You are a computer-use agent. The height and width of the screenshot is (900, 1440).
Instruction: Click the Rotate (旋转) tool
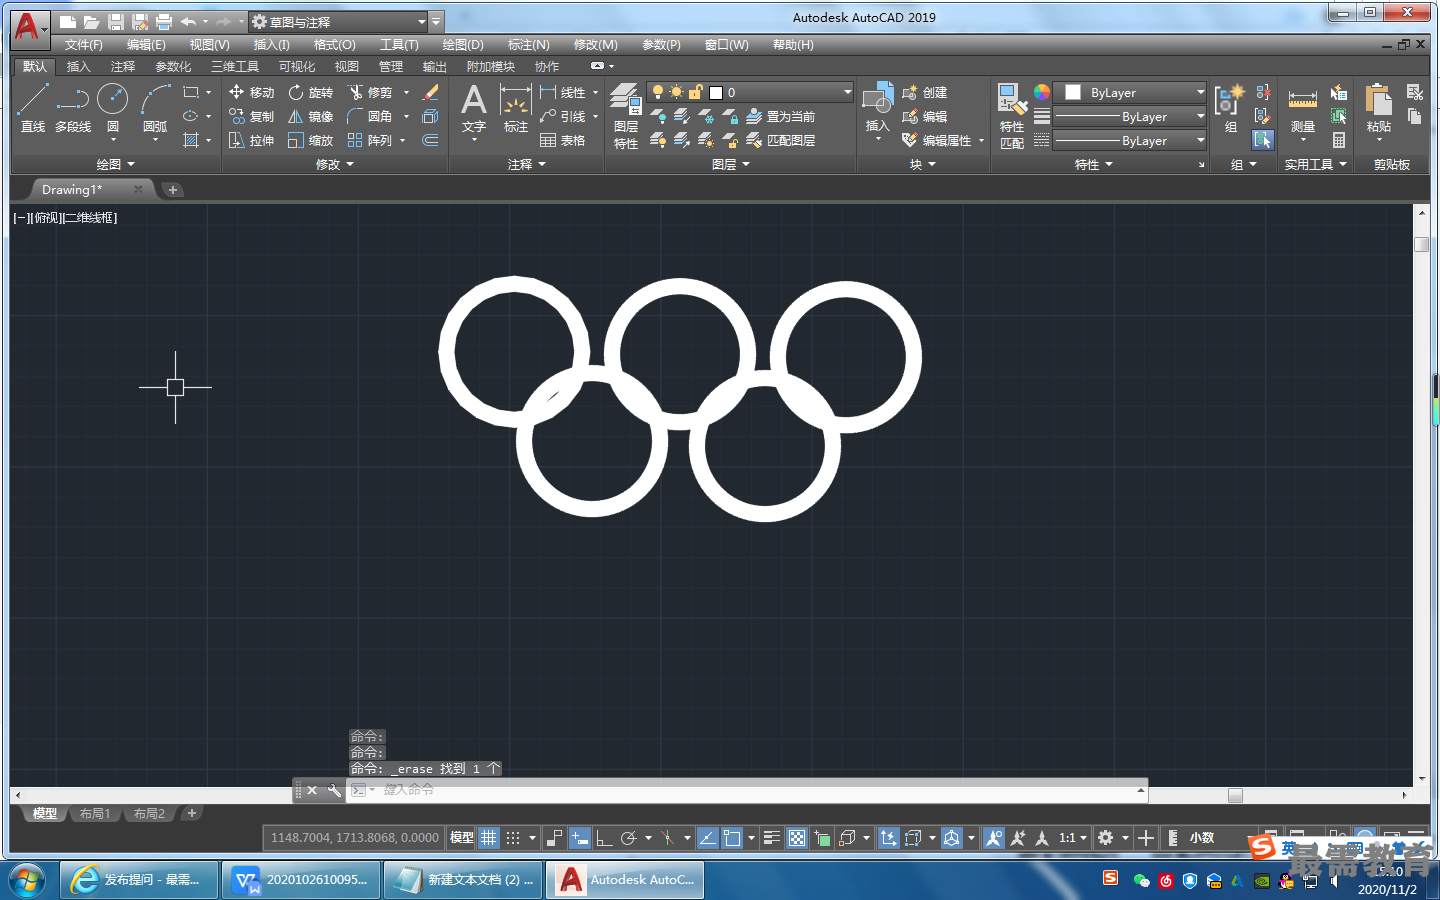click(310, 92)
